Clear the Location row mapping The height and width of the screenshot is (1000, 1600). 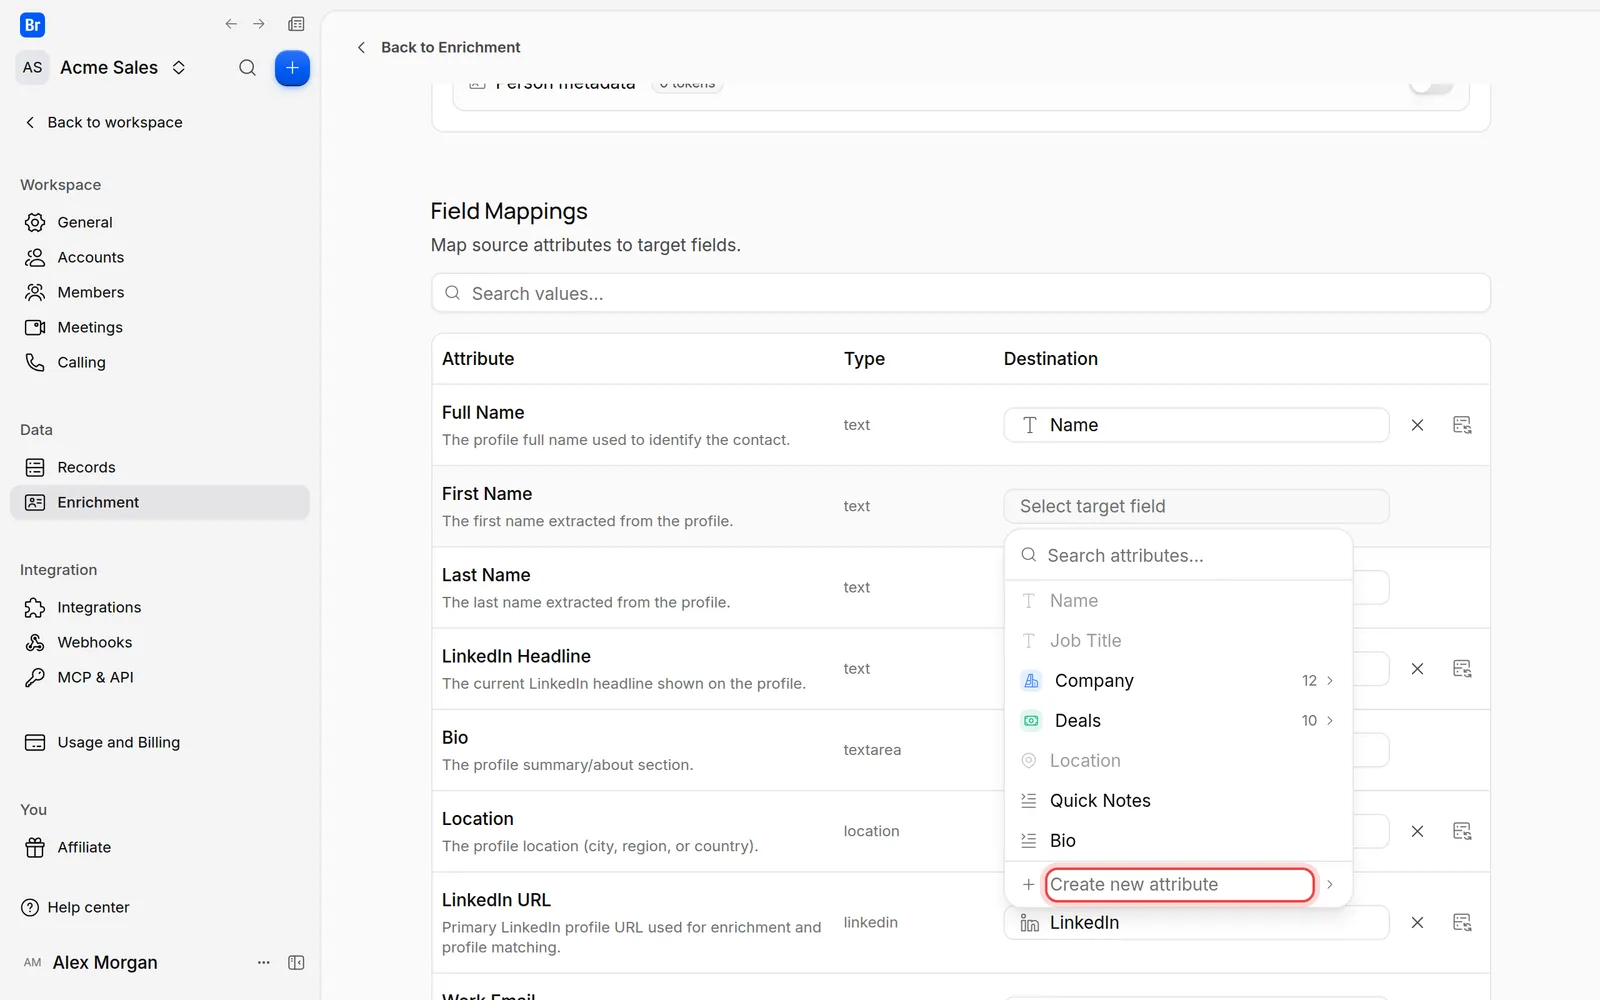pyautogui.click(x=1417, y=831)
